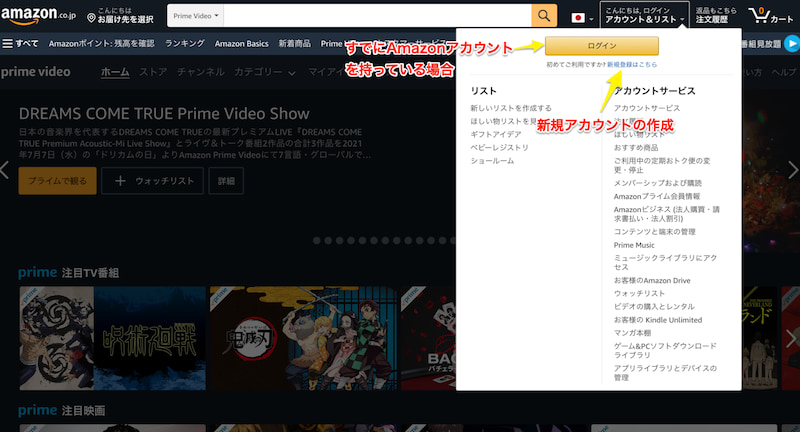
Task: Click おすすめ商品 link
Action: click(636, 147)
